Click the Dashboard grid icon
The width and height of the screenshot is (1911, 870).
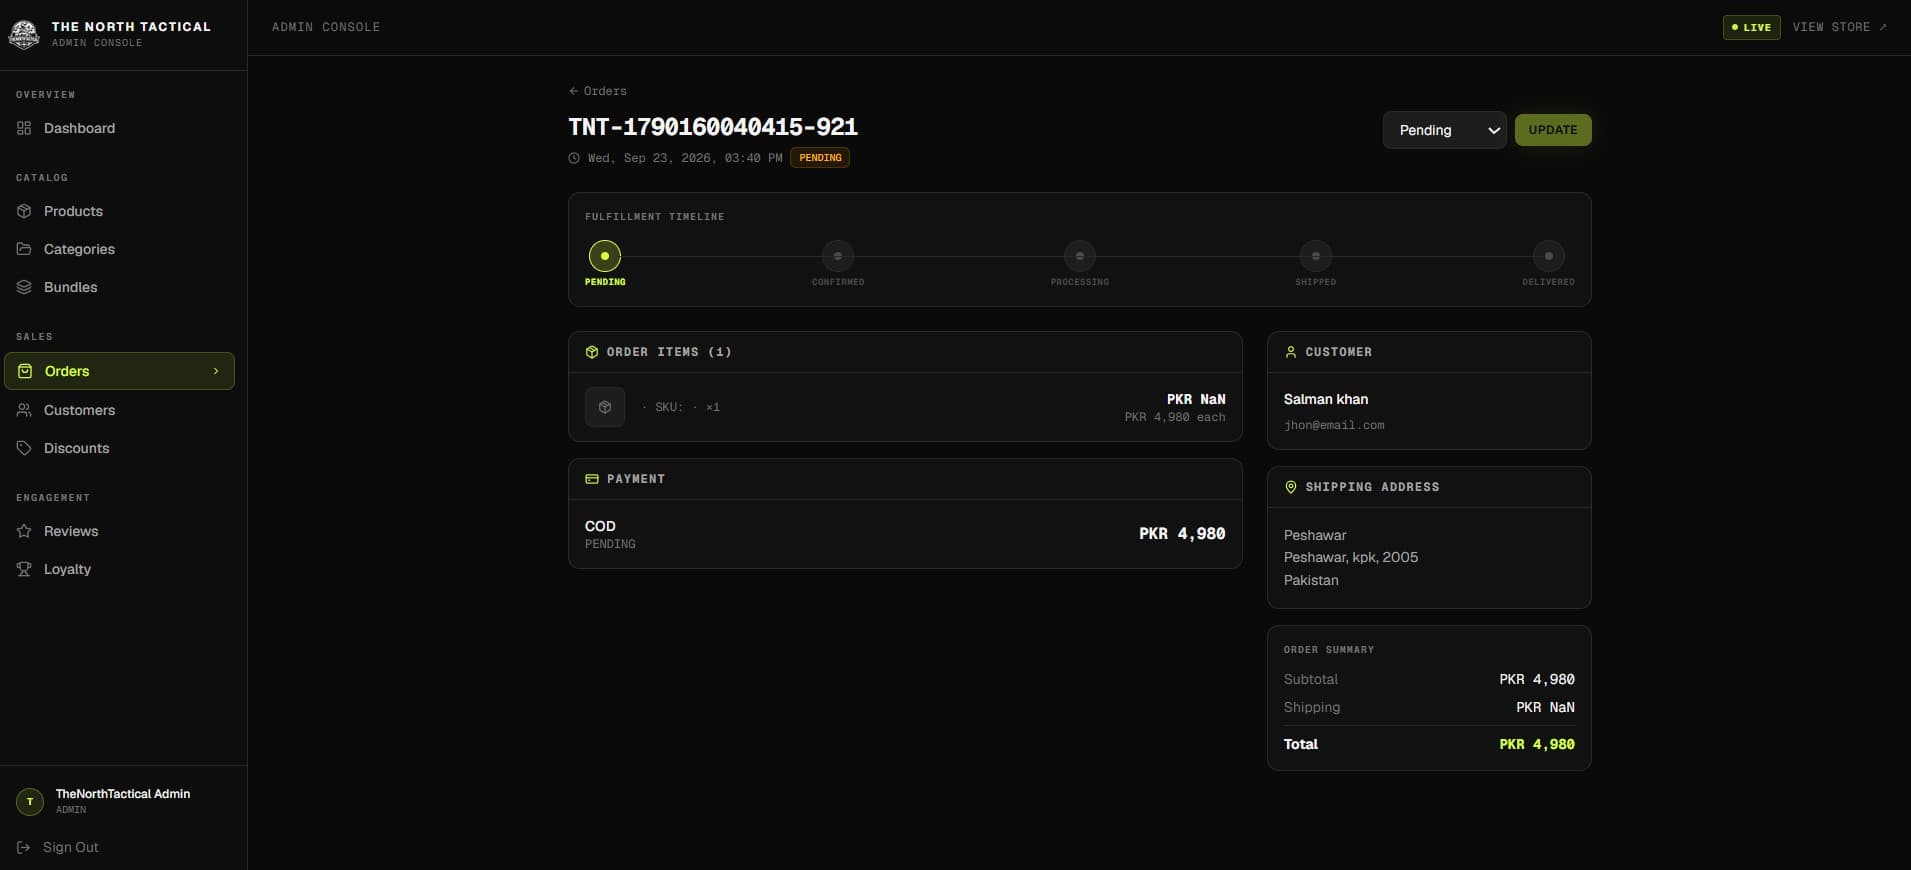[24, 128]
